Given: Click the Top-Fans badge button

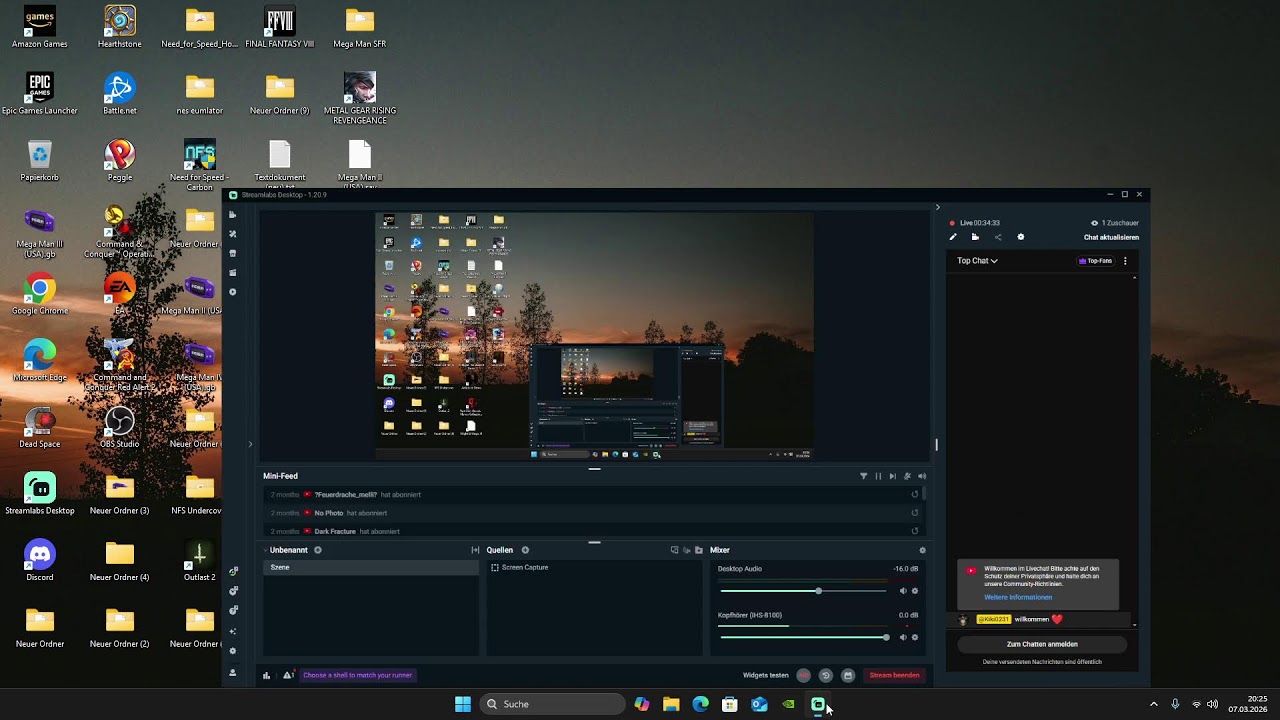Looking at the screenshot, I should point(1095,261).
